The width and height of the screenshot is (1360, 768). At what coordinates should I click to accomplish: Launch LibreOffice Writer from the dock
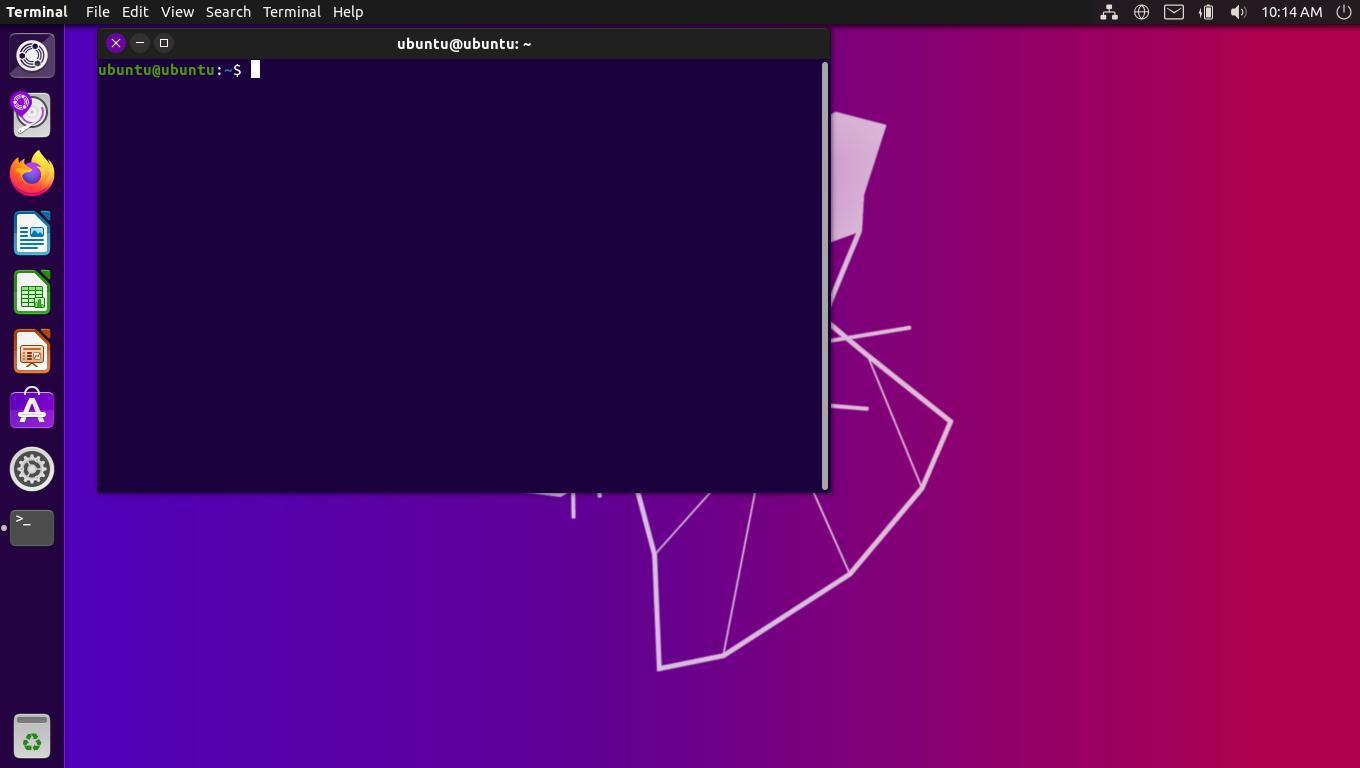(32, 234)
